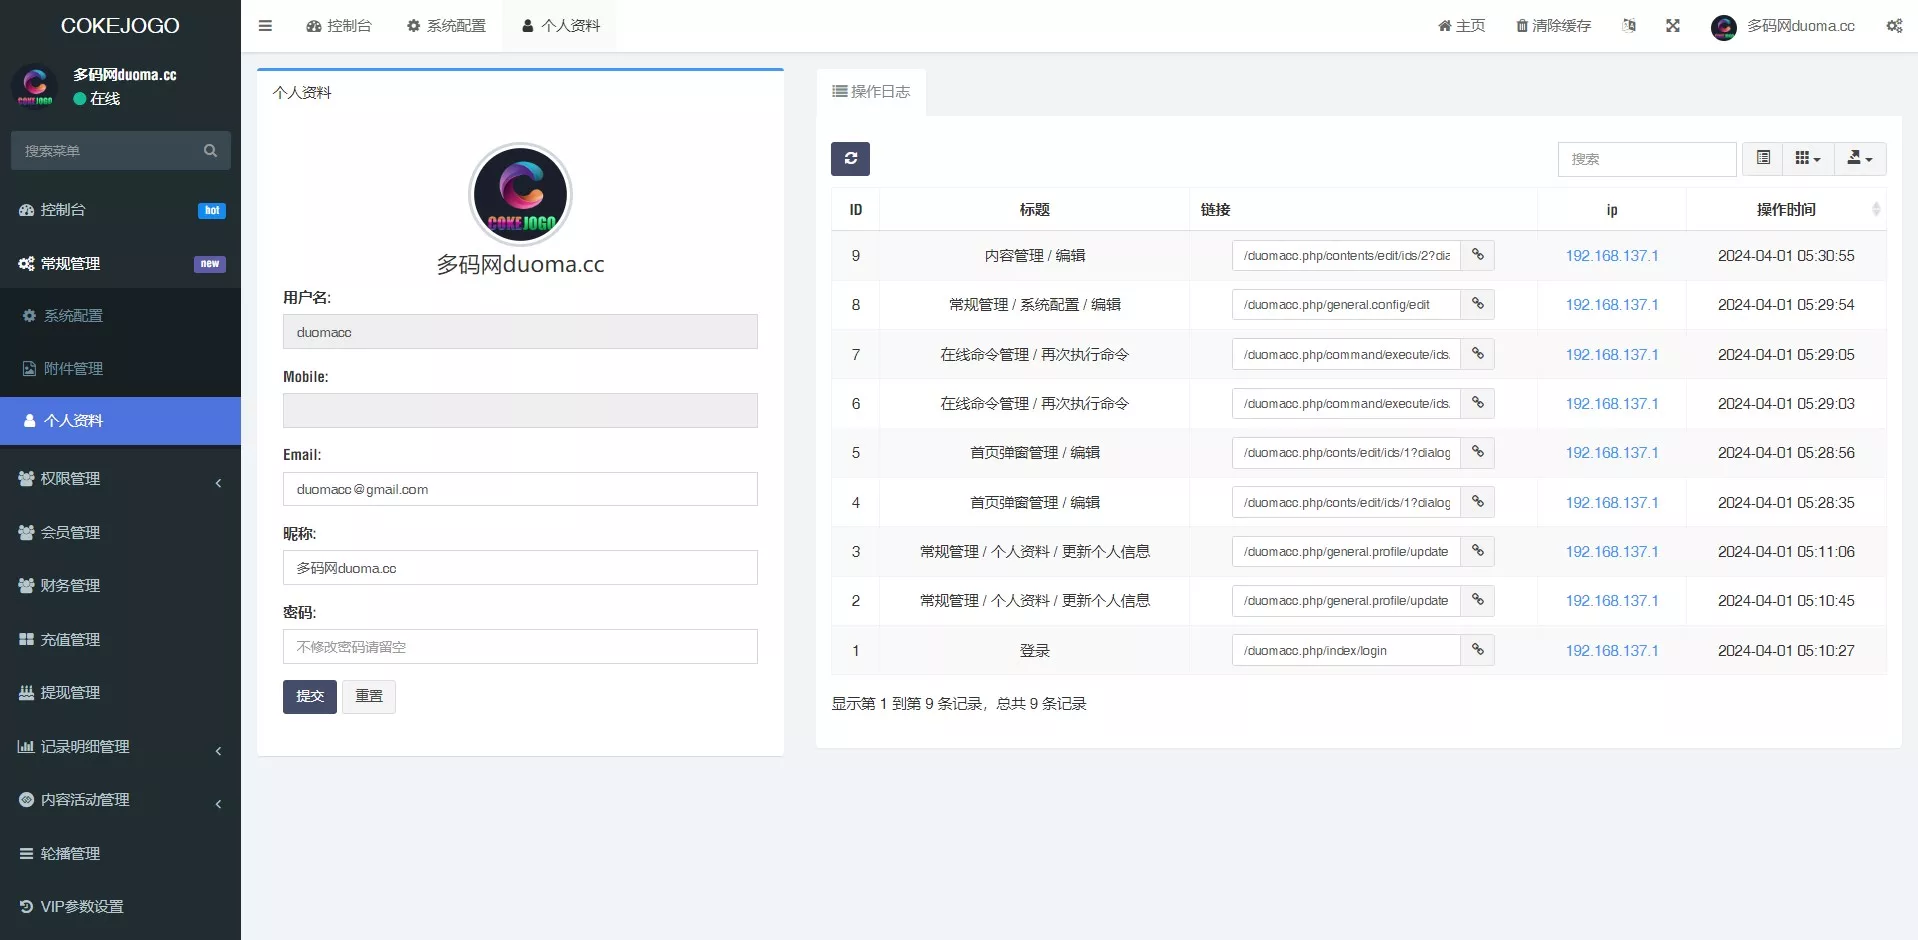The image size is (1918, 940).
Task: Clear cache using the trash icon
Action: click(1552, 25)
